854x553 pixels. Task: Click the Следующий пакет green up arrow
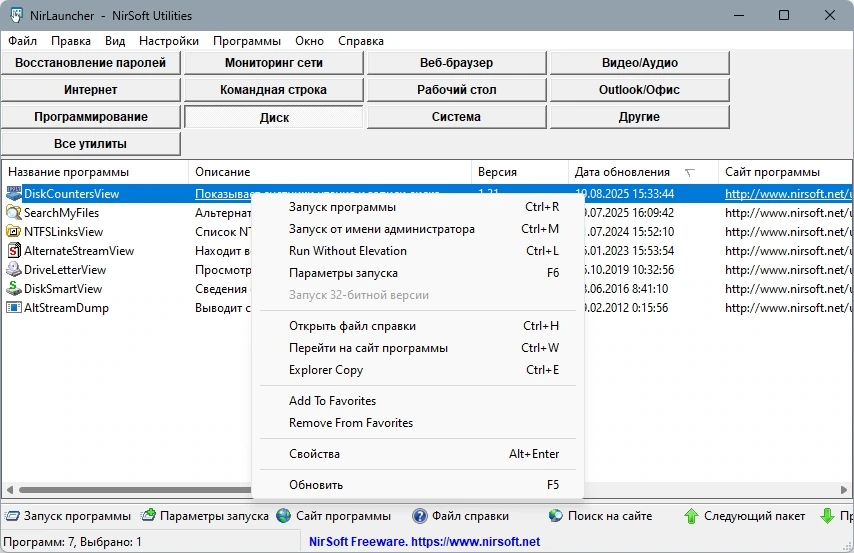pyautogui.click(x=691, y=515)
